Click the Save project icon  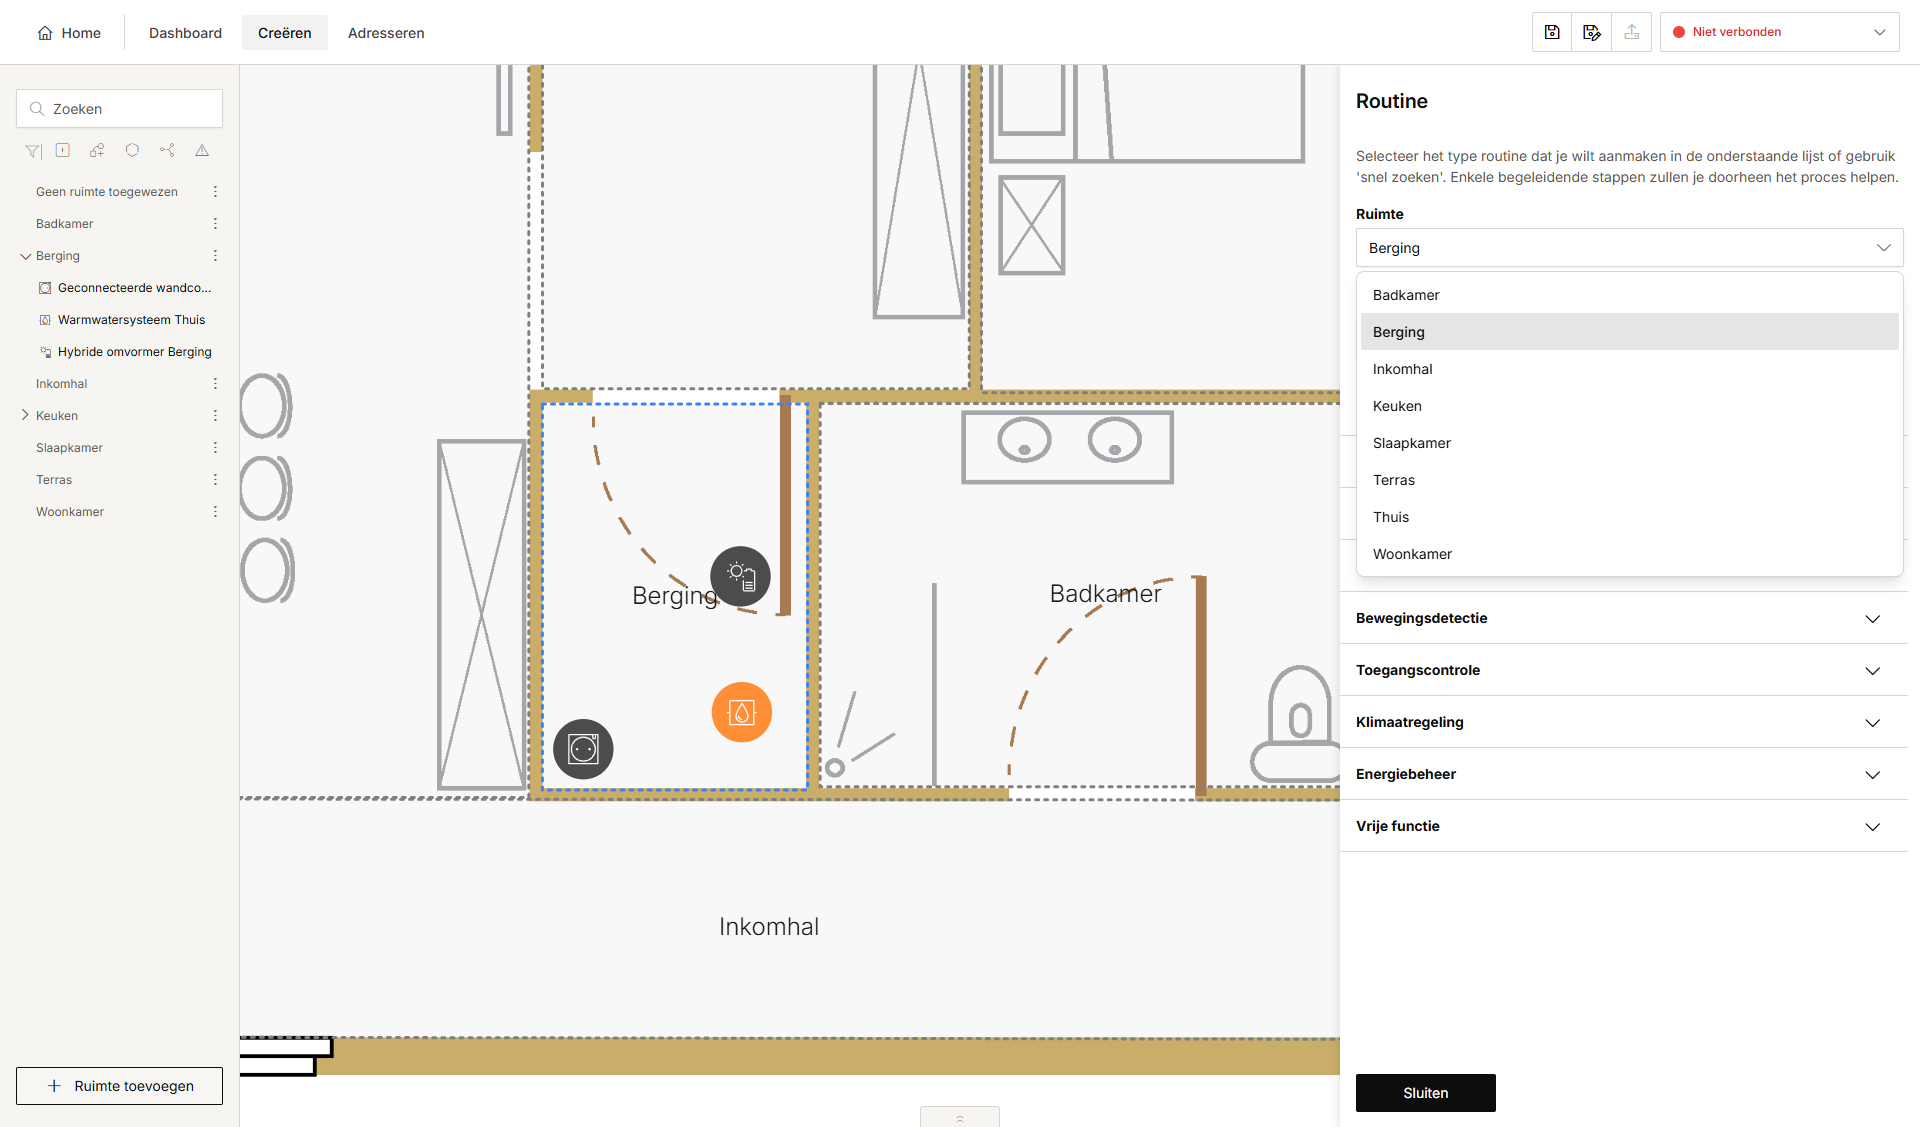tap(1552, 32)
